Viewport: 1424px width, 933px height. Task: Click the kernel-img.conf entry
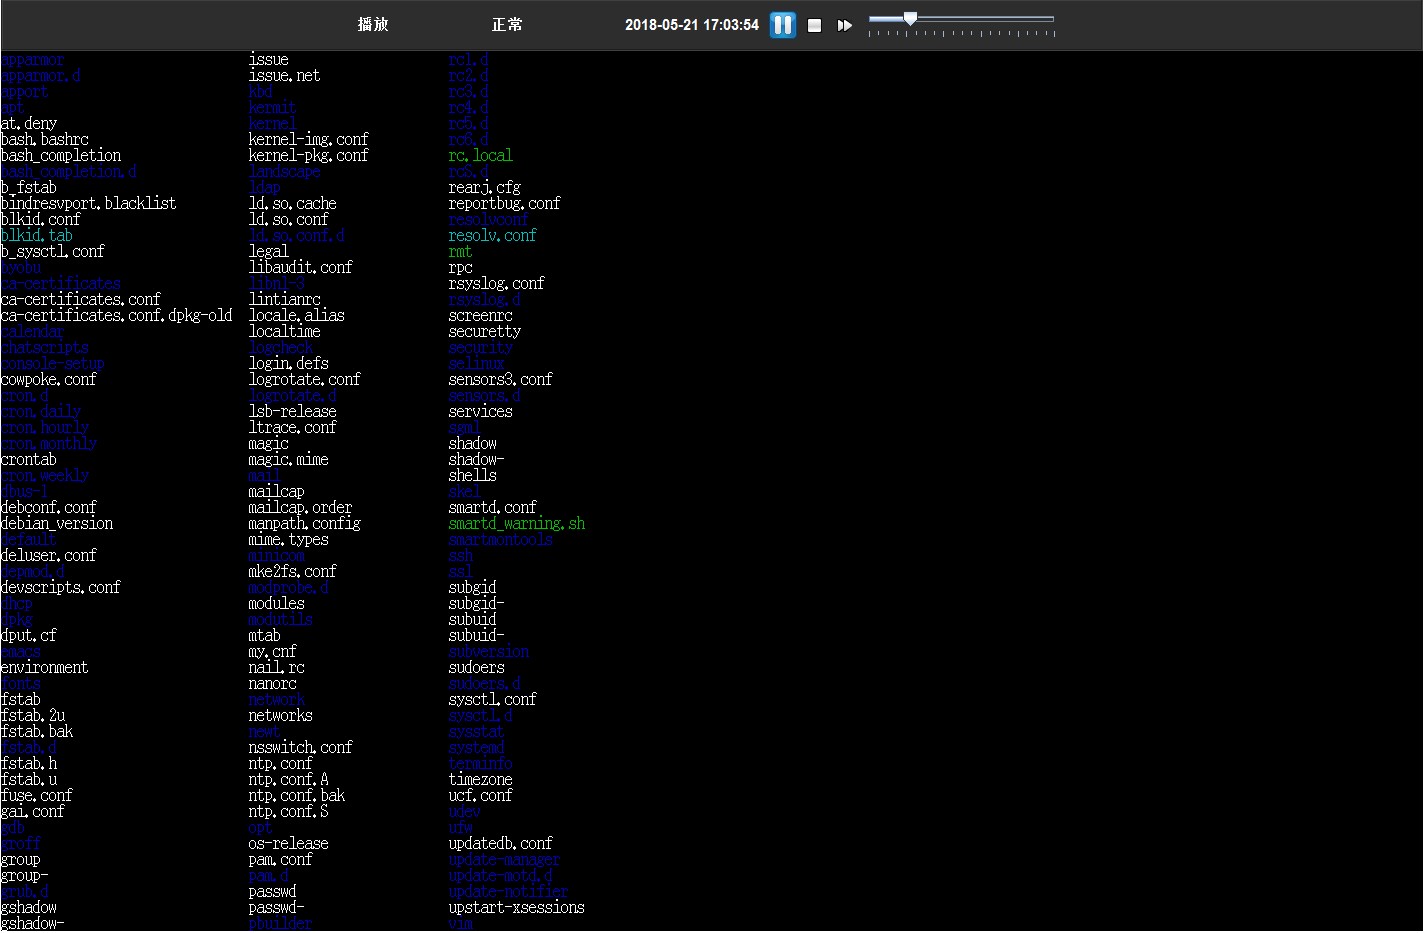(308, 140)
